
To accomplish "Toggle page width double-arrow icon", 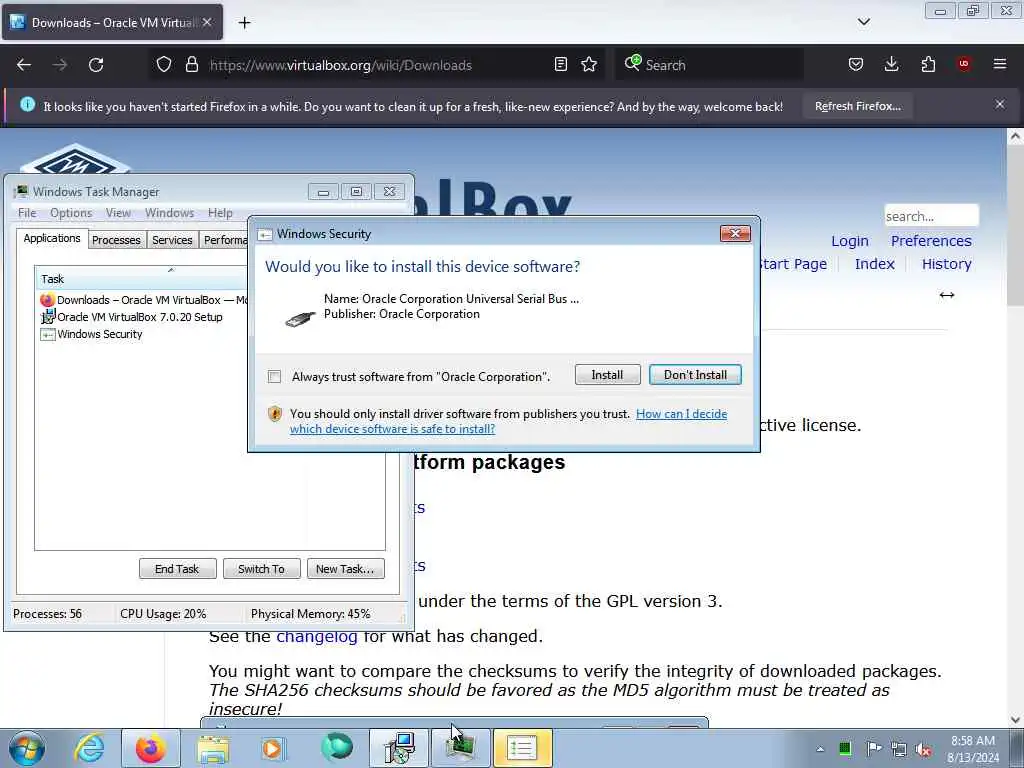I will pos(947,295).
